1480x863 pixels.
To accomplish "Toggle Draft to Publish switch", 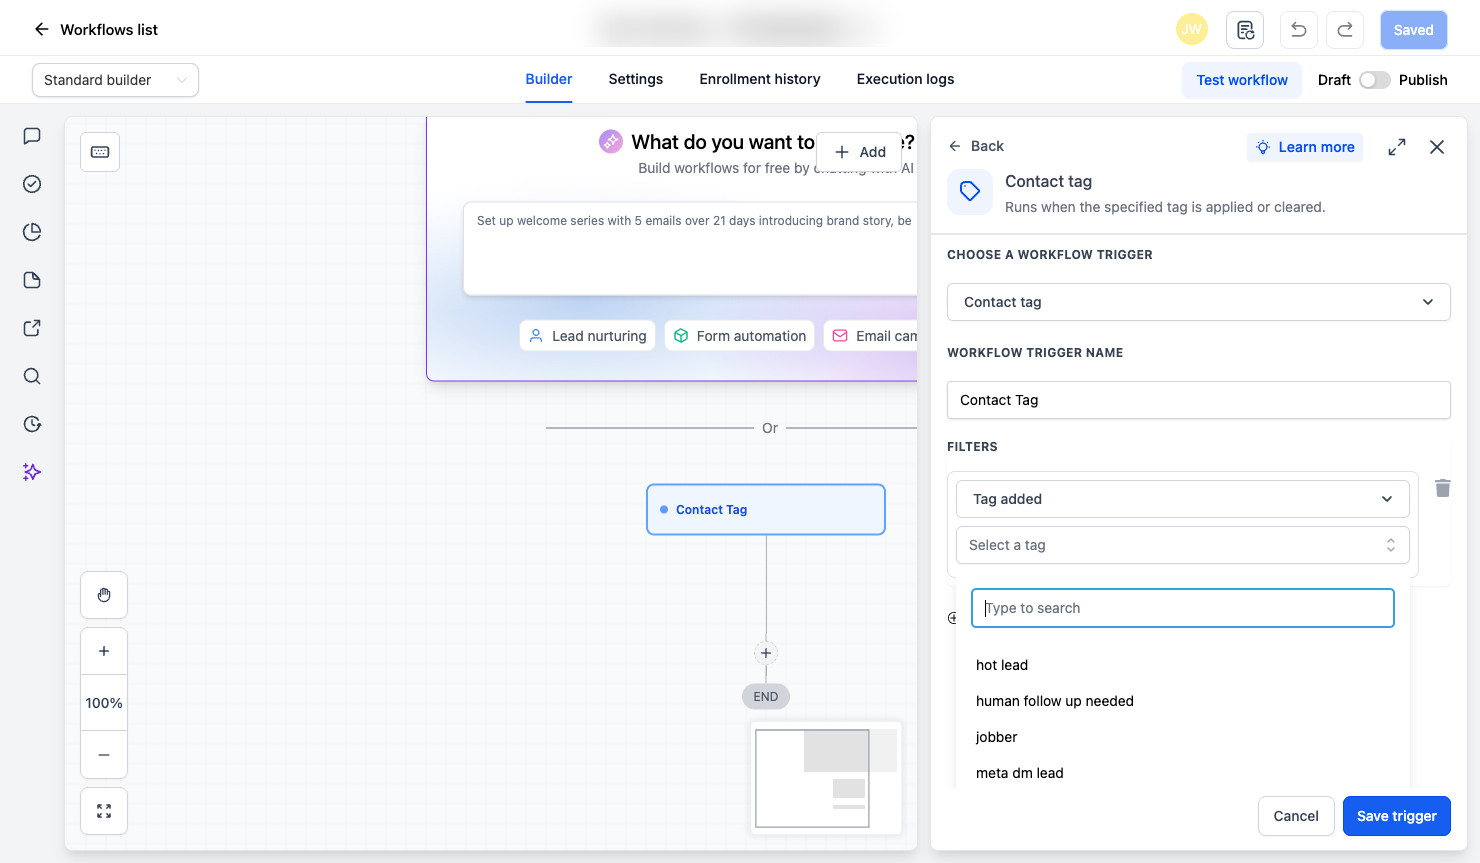I will click(x=1374, y=80).
